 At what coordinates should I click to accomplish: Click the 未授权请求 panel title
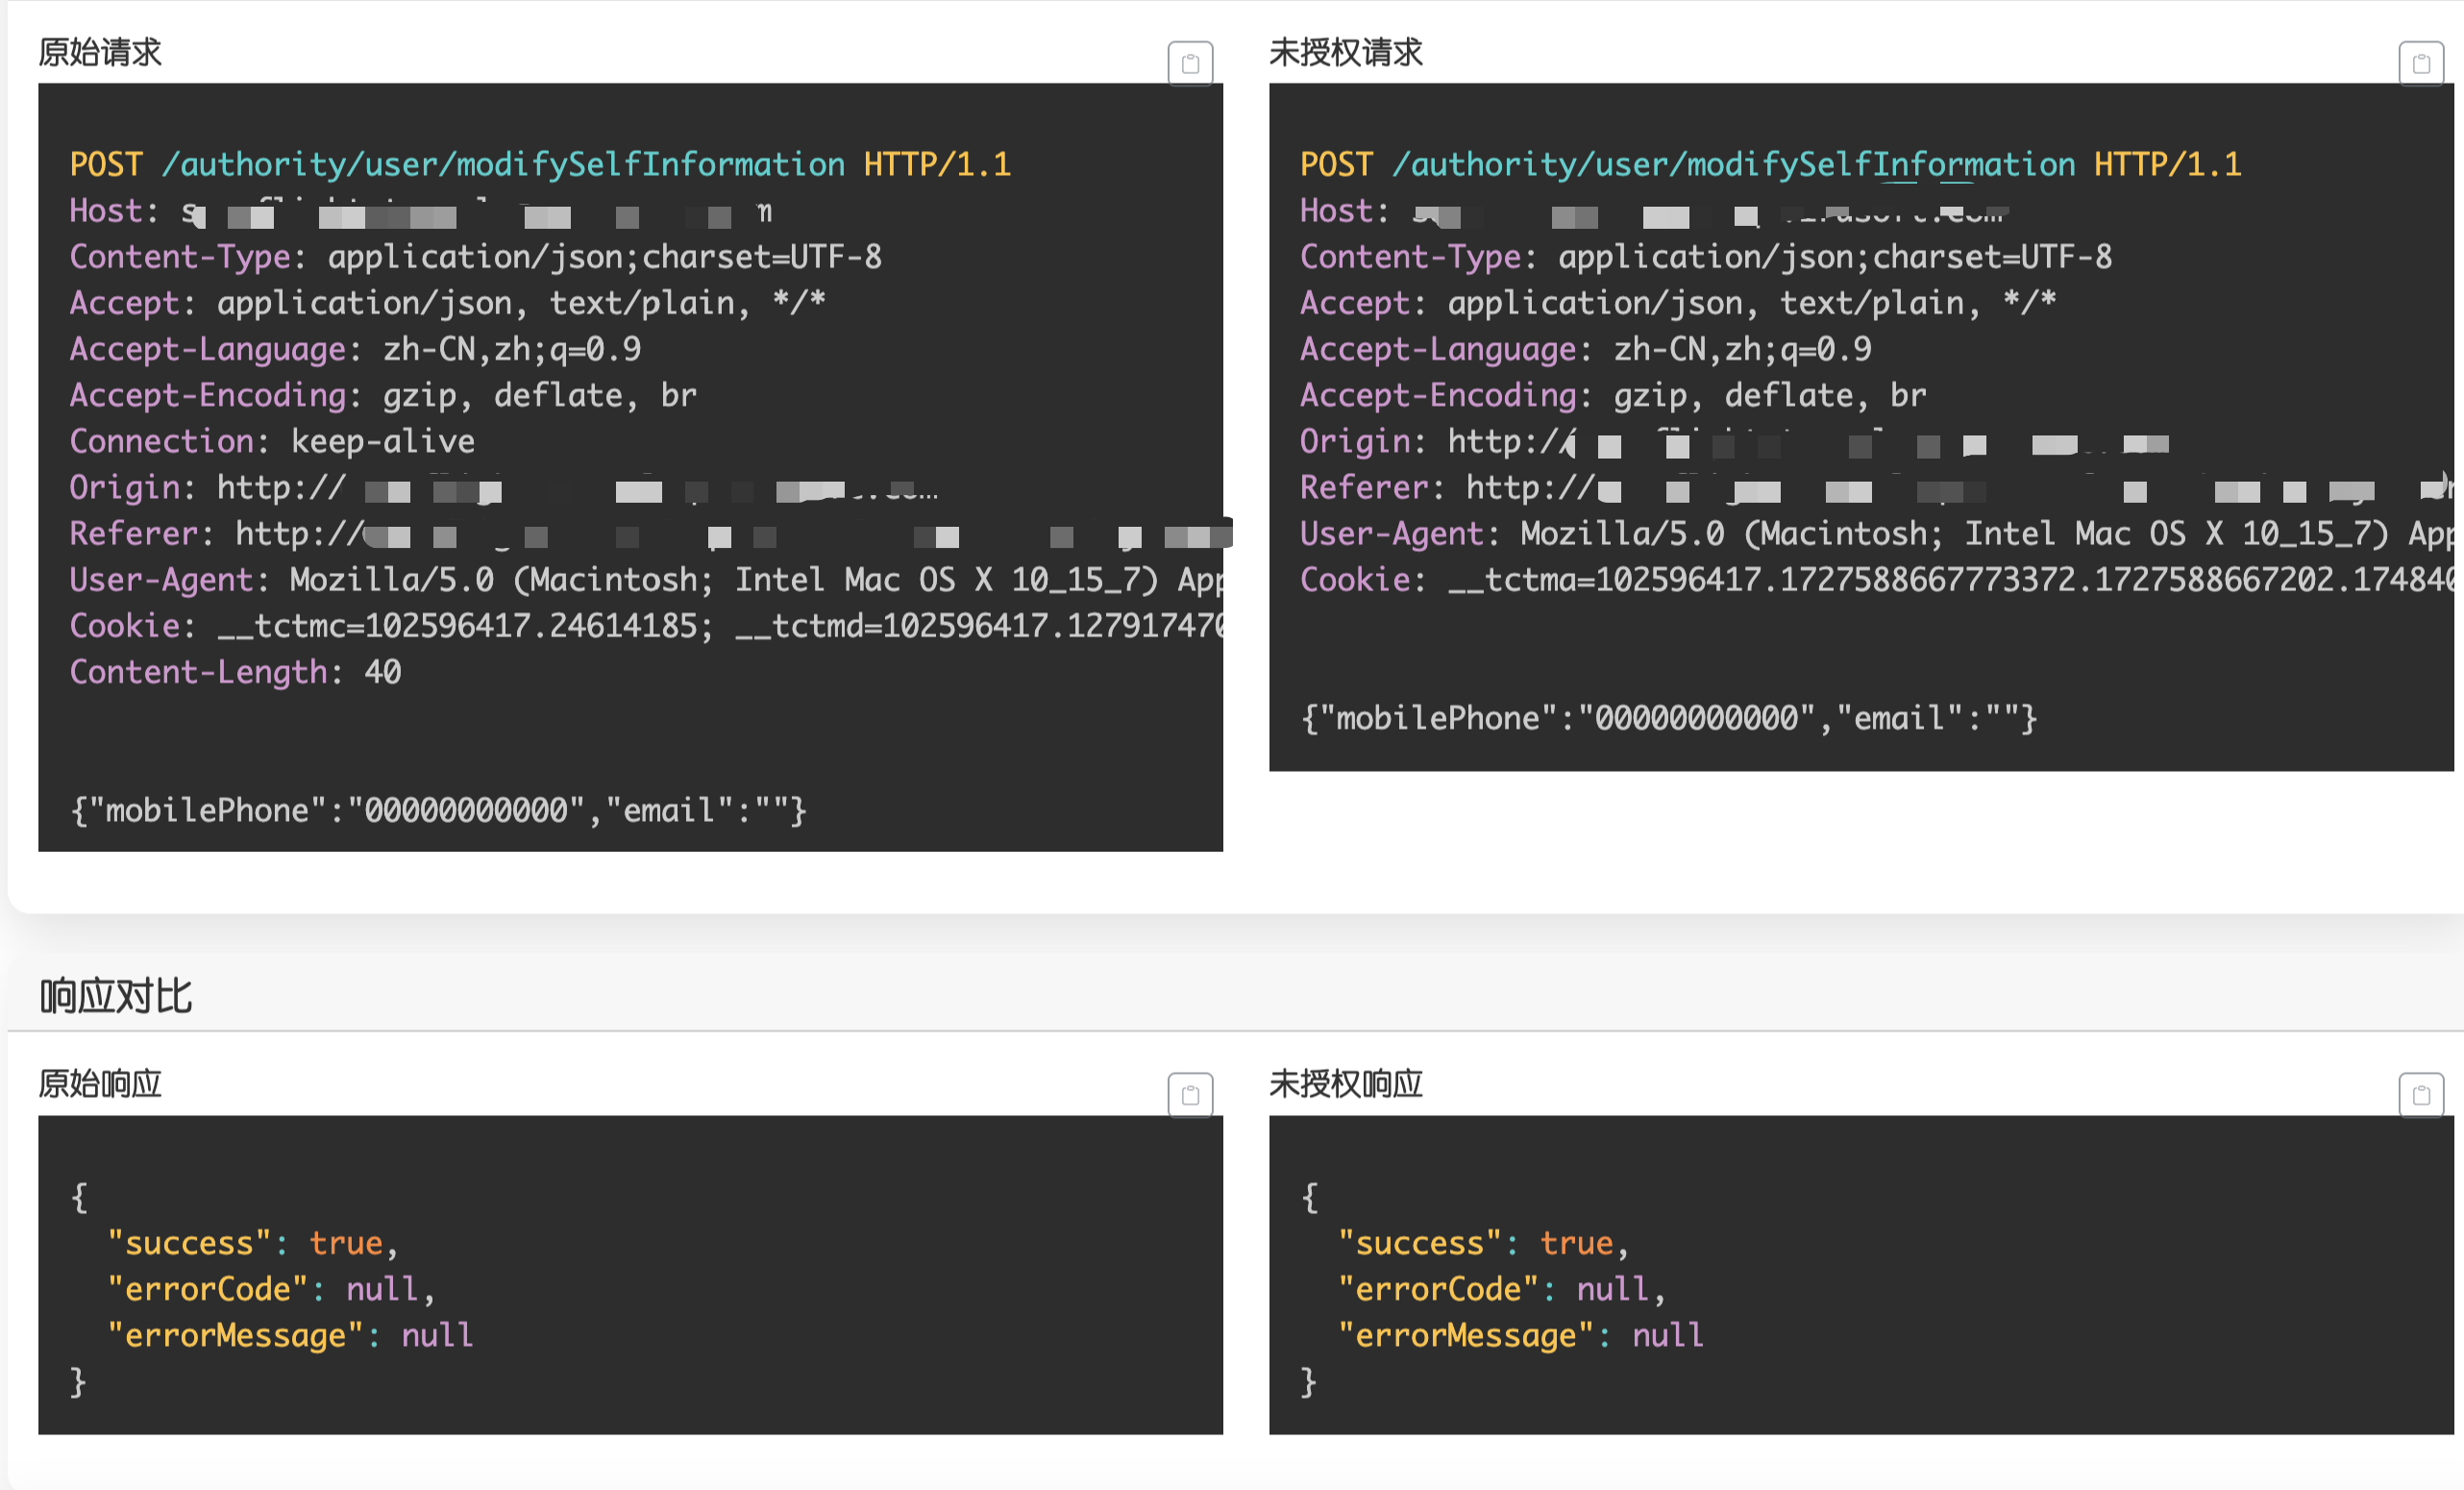pyautogui.click(x=1345, y=52)
